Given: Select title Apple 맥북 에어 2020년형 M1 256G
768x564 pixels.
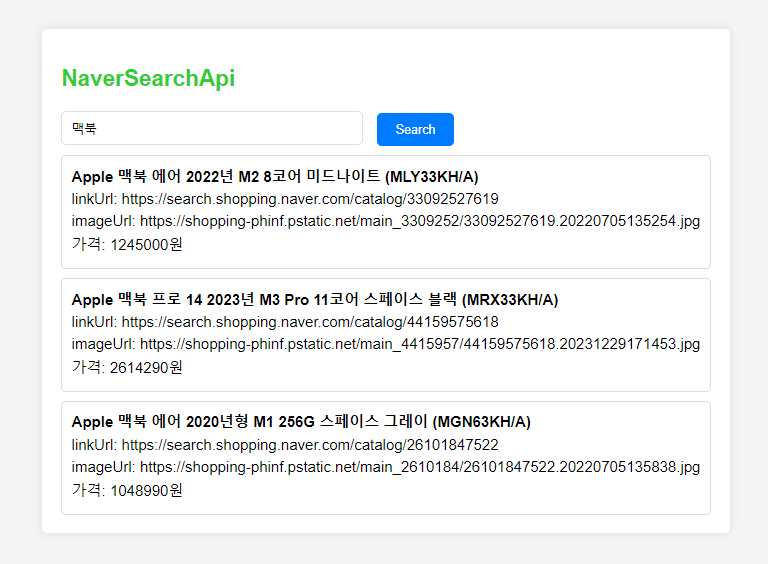Looking at the screenshot, I should coord(301,422).
